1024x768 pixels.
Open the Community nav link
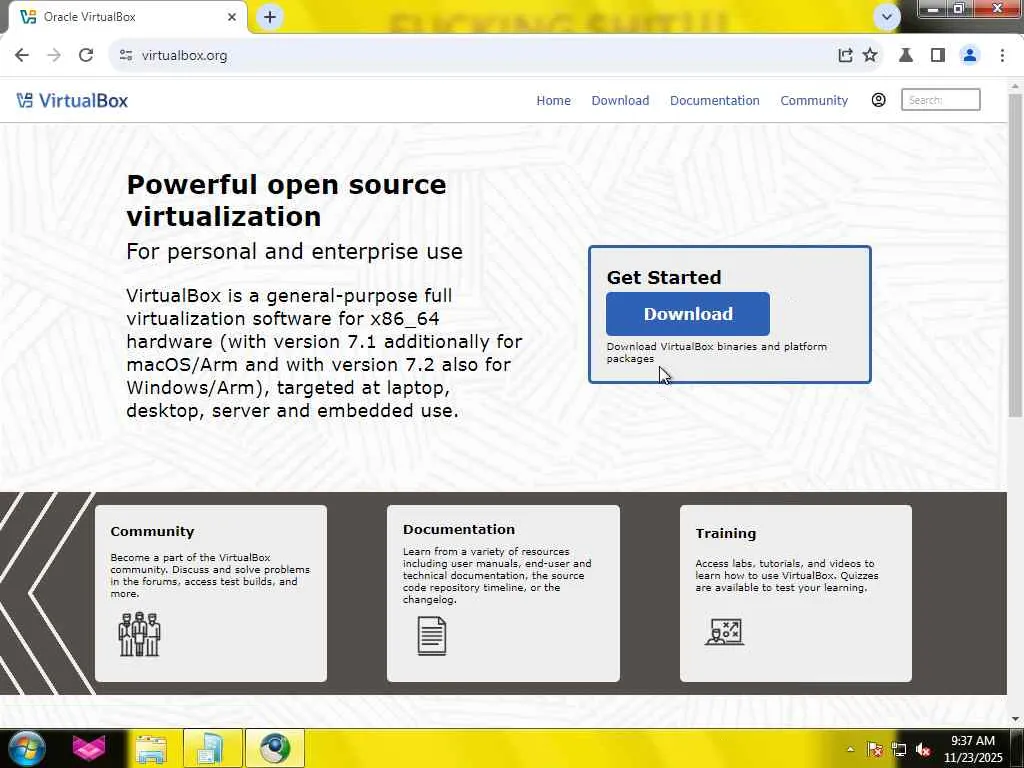click(x=814, y=101)
